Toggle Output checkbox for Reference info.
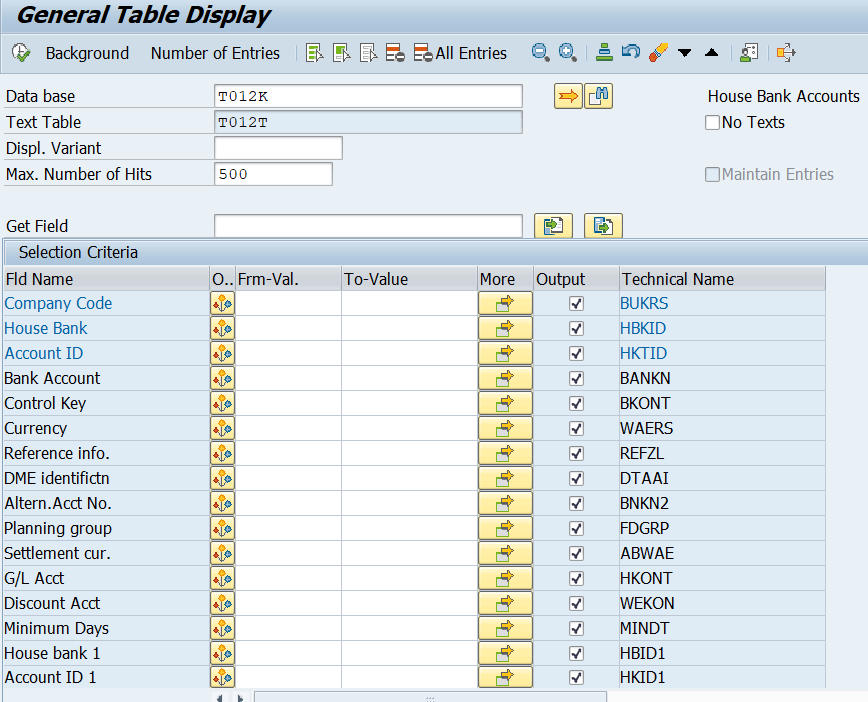Image resolution: width=868 pixels, height=702 pixels. pyautogui.click(x=576, y=453)
